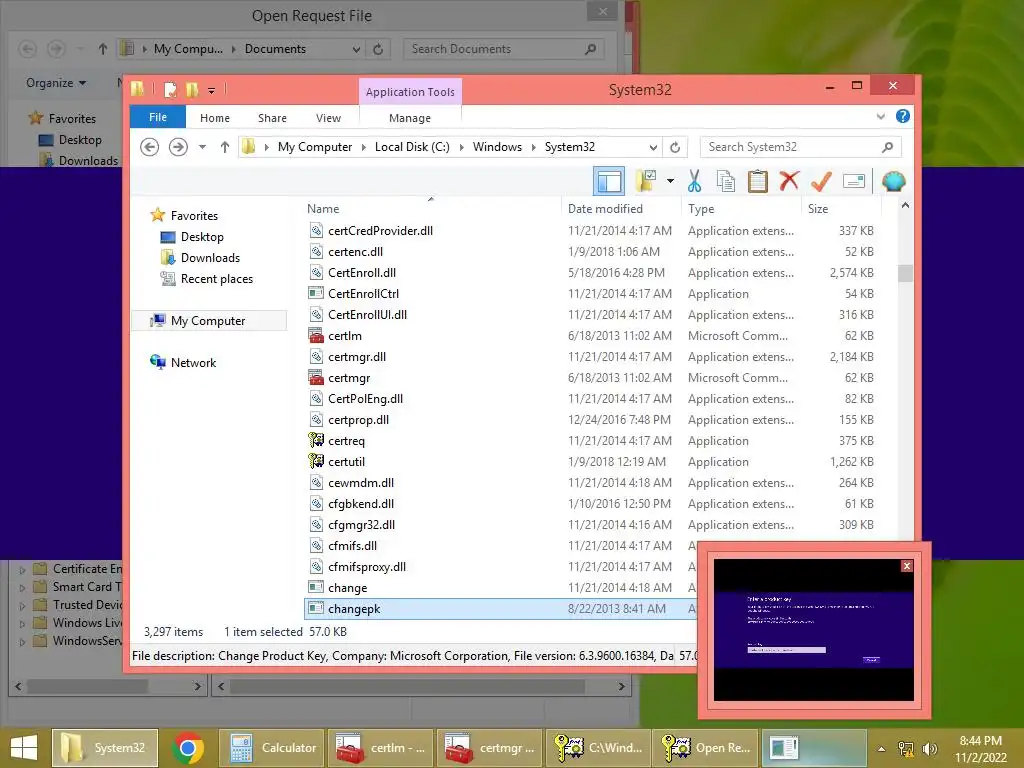Screen dimensions: 1024x768
Task: Open the View ribbon tab
Action: click(328, 118)
